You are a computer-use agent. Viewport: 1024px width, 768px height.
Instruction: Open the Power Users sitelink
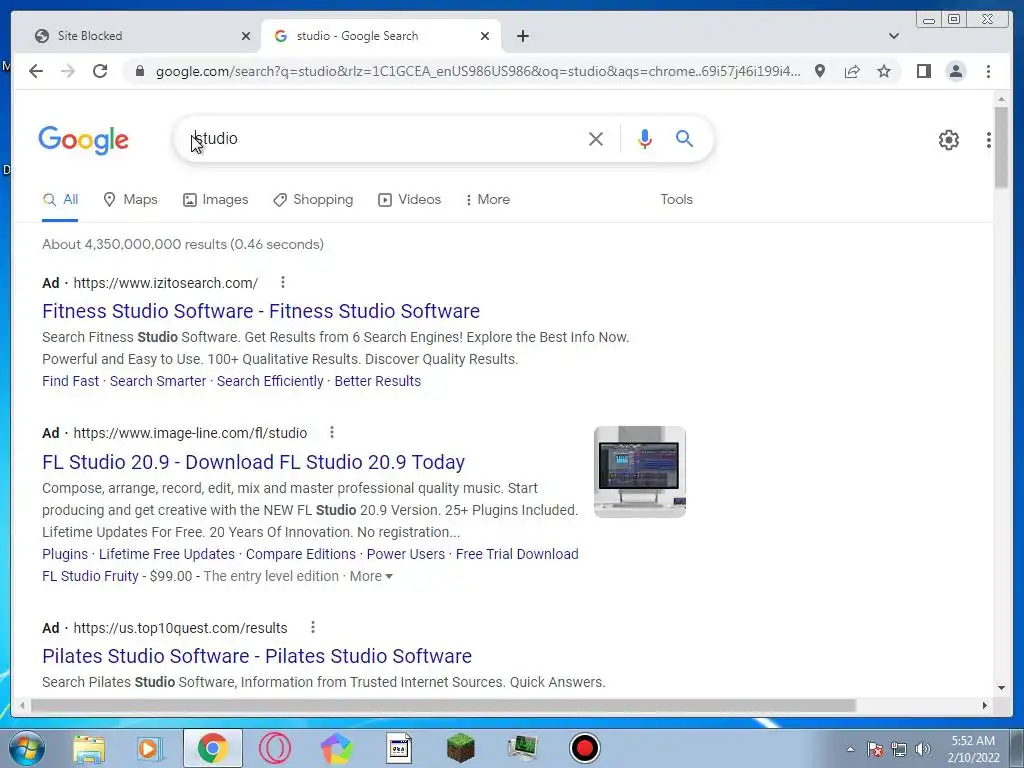406,554
